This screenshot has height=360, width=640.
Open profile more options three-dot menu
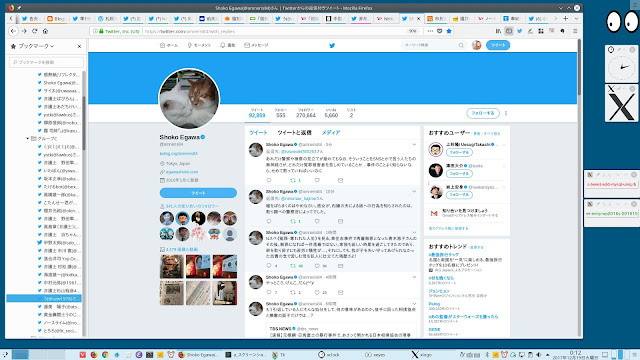[x=506, y=113]
